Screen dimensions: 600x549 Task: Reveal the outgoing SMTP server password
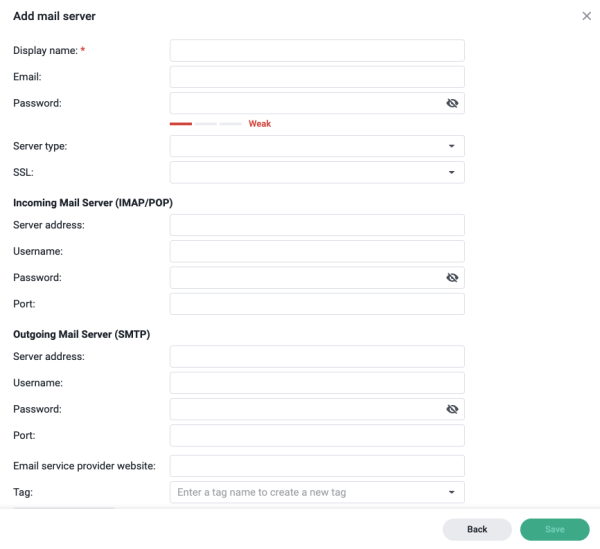[452, 409]
